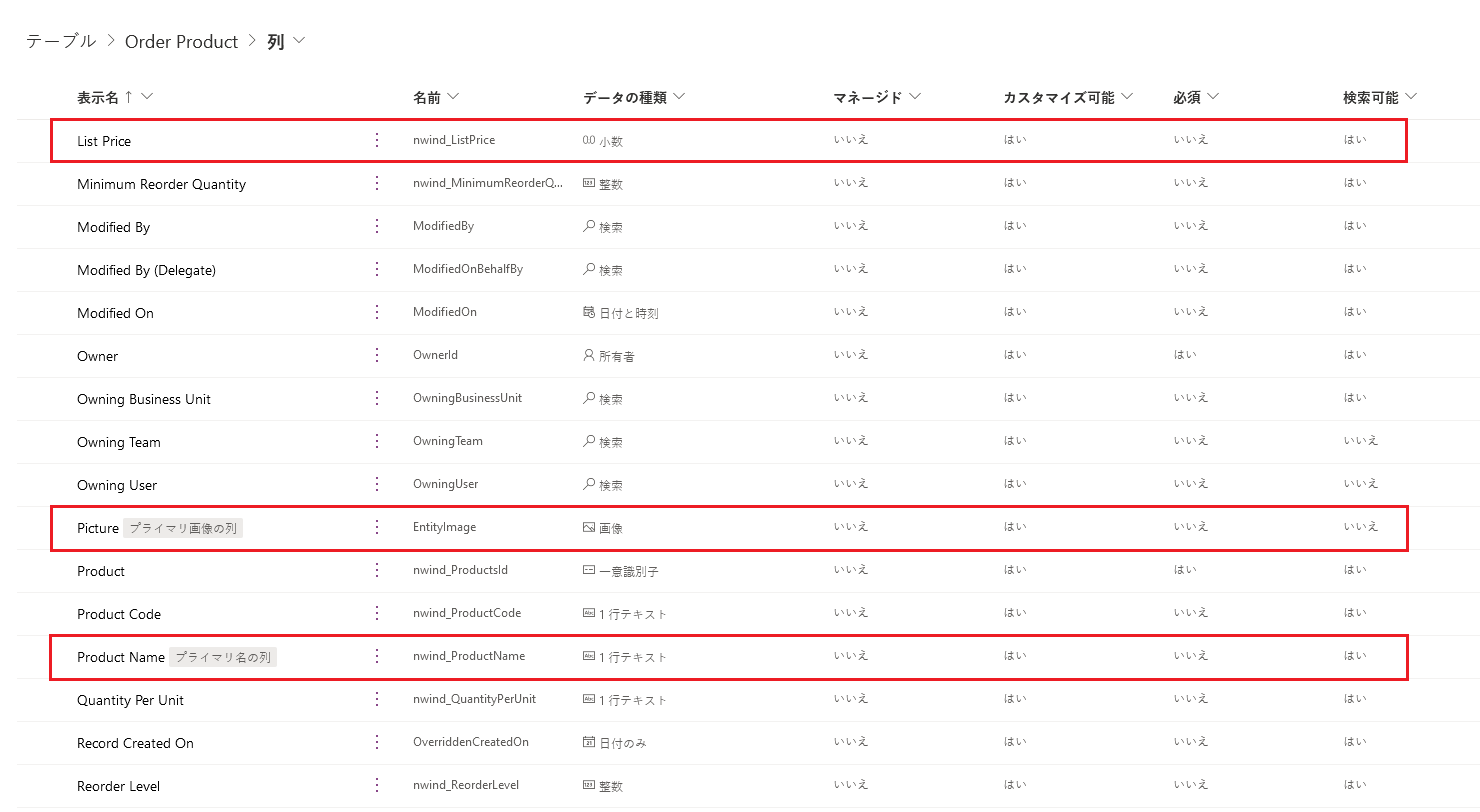Open more options for Owning Team row
This screenshot has width=1480, height=812.
377,441
